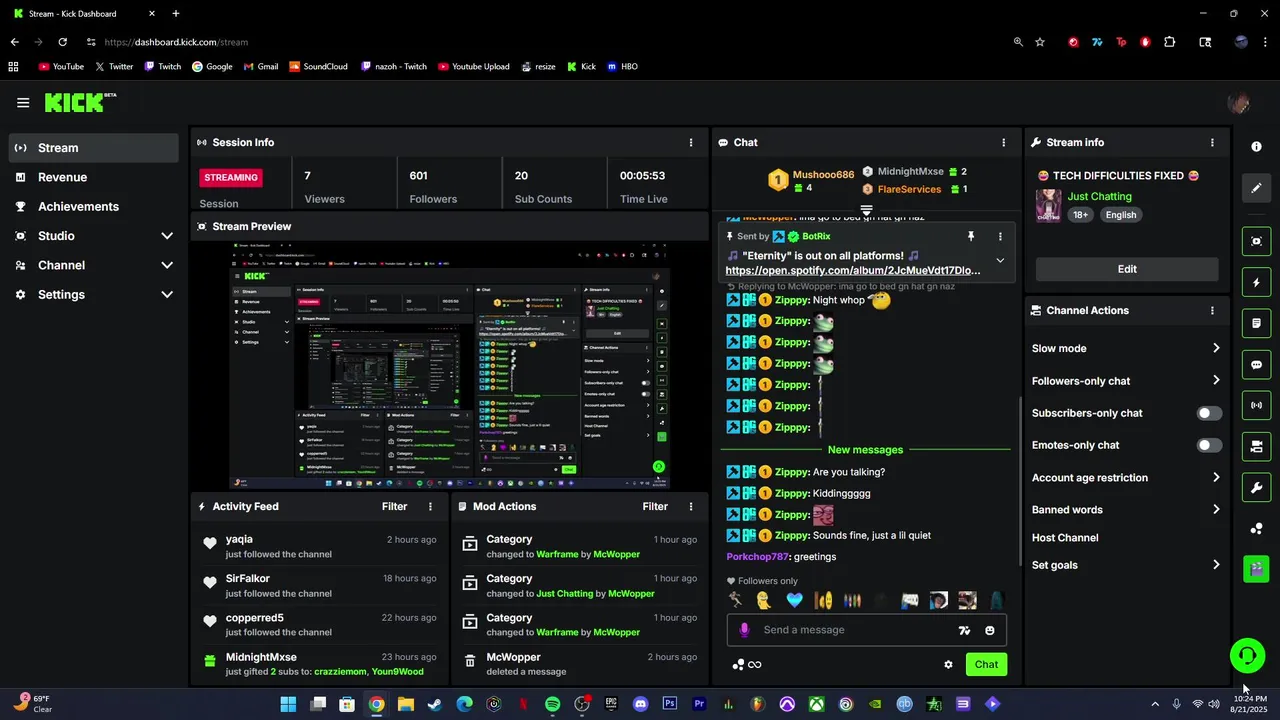
Task: Click the New messages divider in chat
Action: (866, 450)
